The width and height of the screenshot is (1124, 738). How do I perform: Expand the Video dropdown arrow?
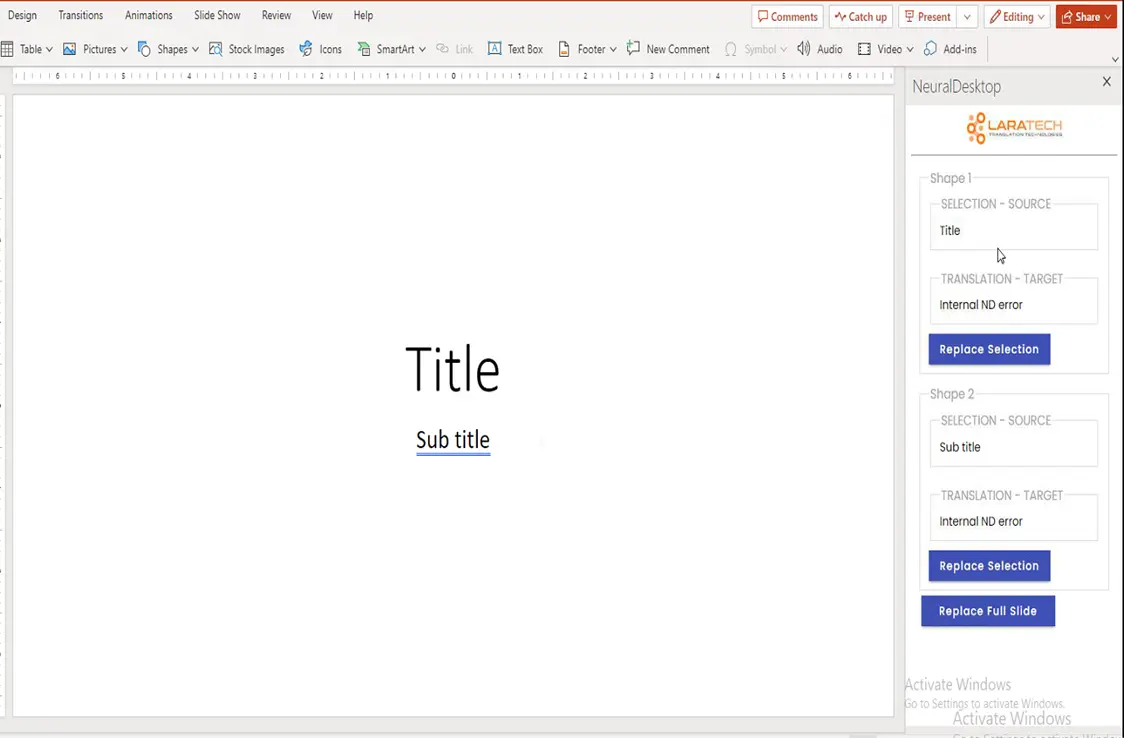(x=910, y=49)
